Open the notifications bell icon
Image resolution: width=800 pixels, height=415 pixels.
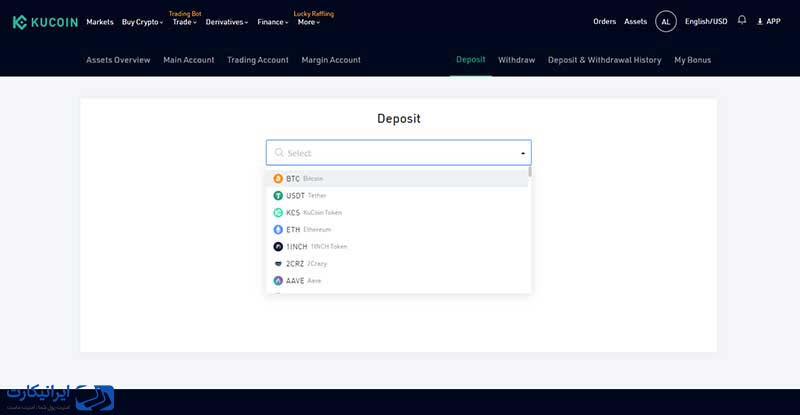tap(742, 20)
